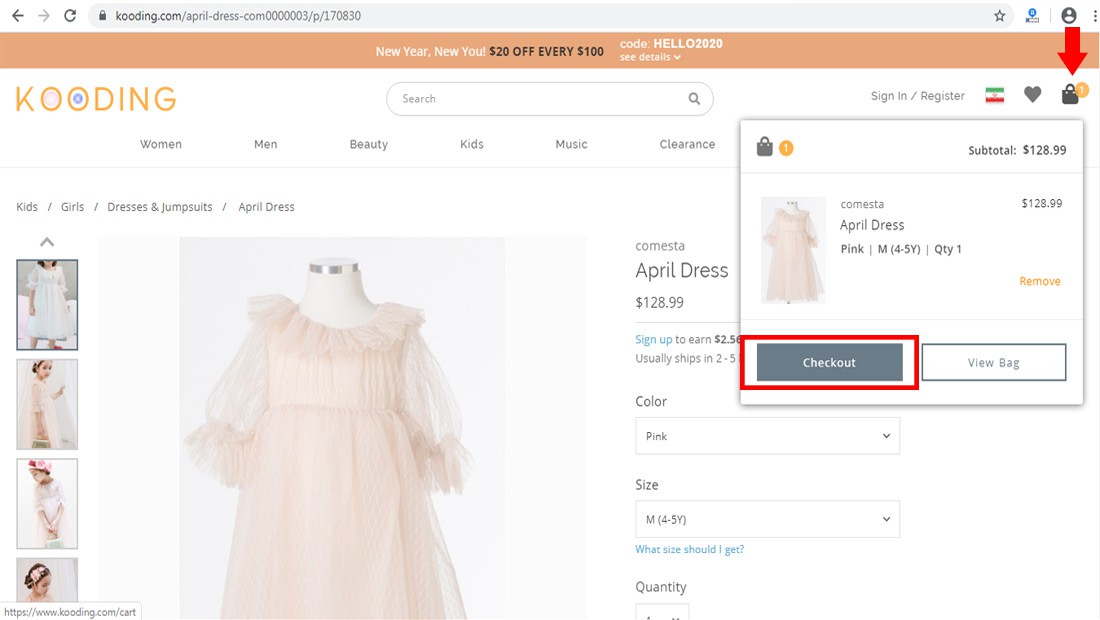Click the search magnifier icon
The image size is (1100, 620).
694,99
